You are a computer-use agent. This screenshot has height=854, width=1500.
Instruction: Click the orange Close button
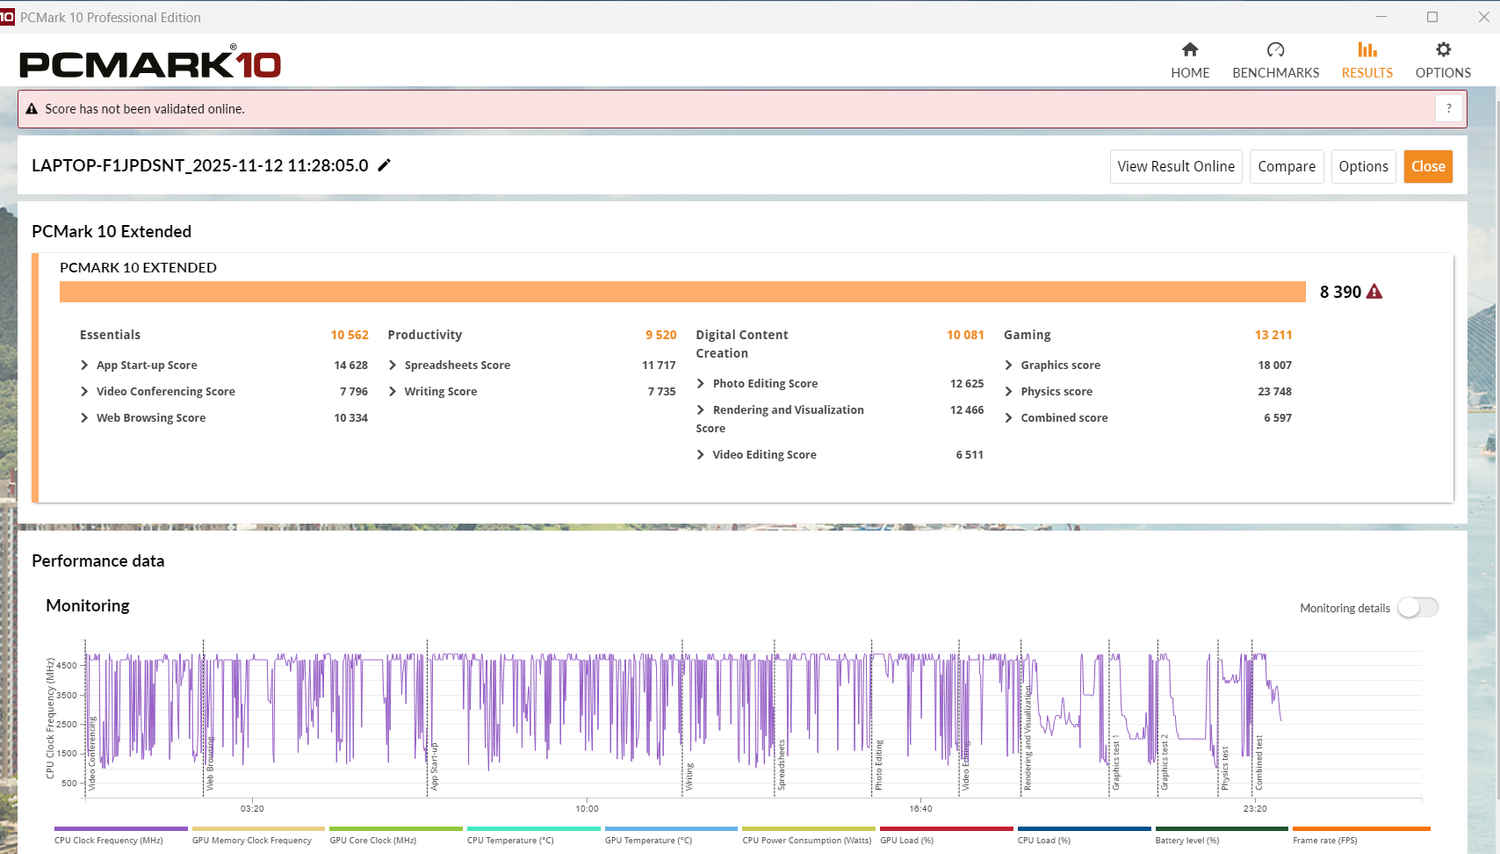coord(1427,166)
